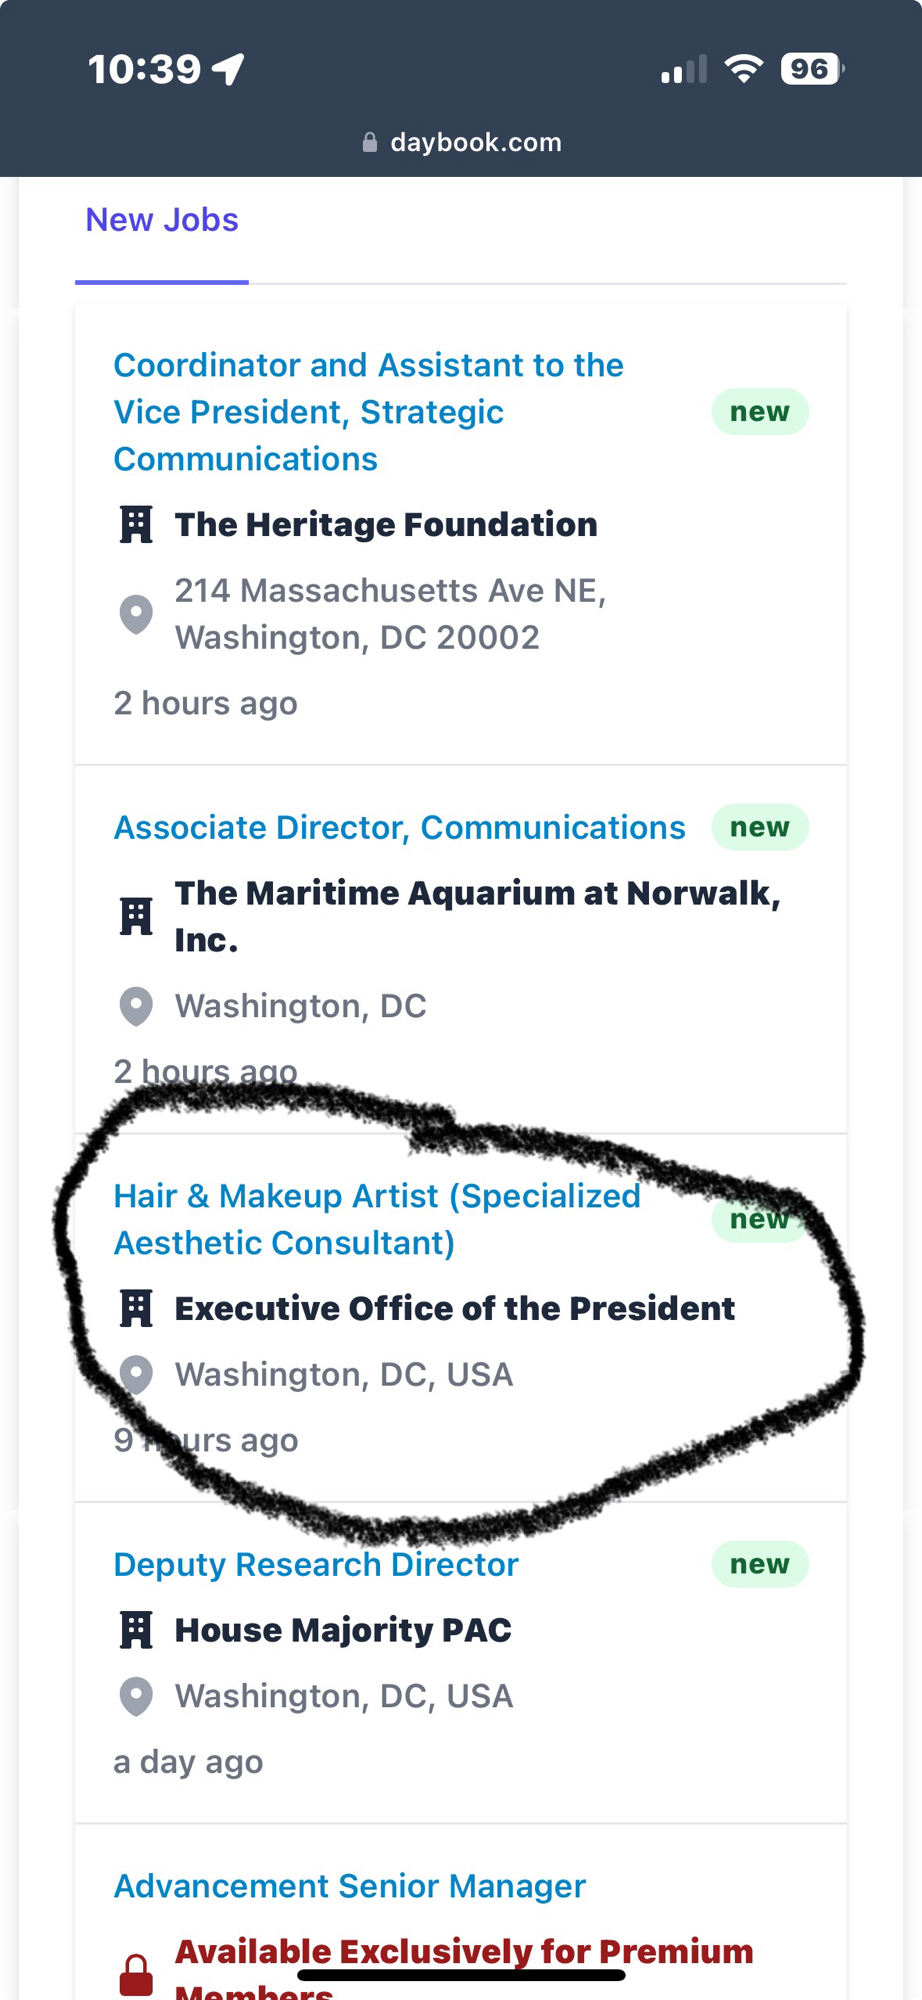Tap location pin beside Washington, DC under Maritime Aquarium

(136, 1006)
